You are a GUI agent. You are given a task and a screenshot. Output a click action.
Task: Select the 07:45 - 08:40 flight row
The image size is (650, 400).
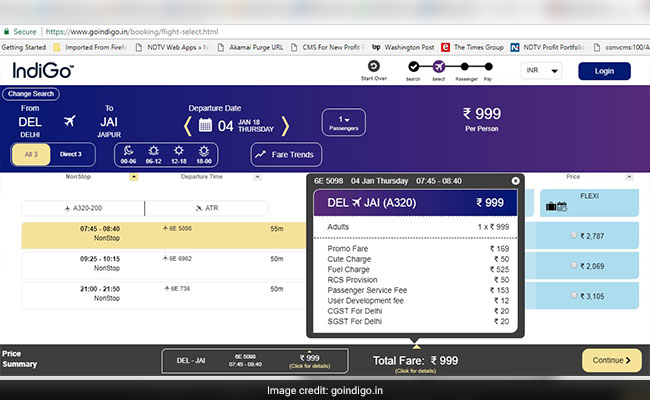point(164,235)
